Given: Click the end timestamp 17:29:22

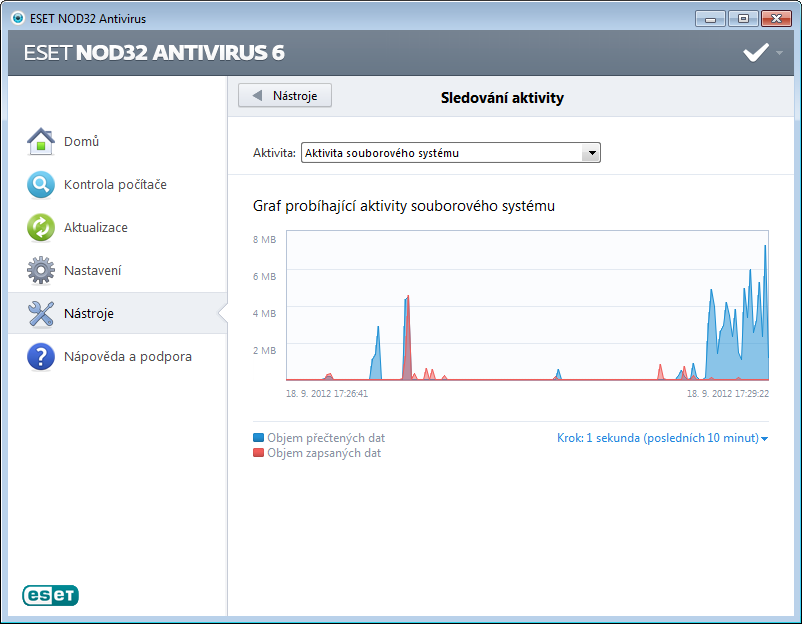Looking at the screenshot, I should point(728,394).
